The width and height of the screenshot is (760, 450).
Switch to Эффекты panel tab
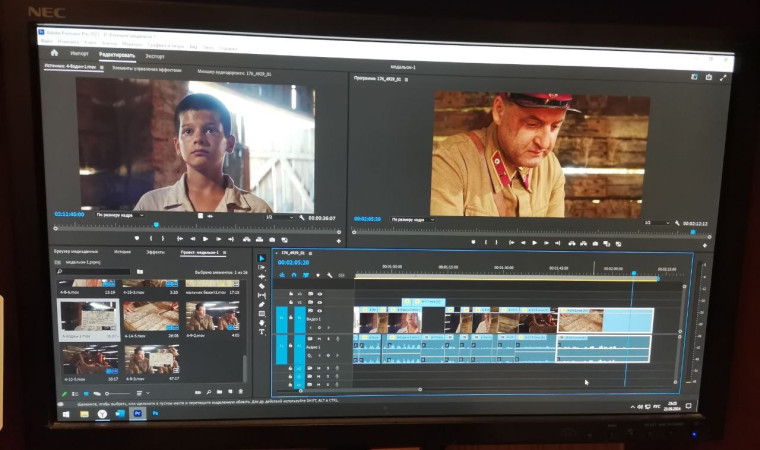(156, 252)
